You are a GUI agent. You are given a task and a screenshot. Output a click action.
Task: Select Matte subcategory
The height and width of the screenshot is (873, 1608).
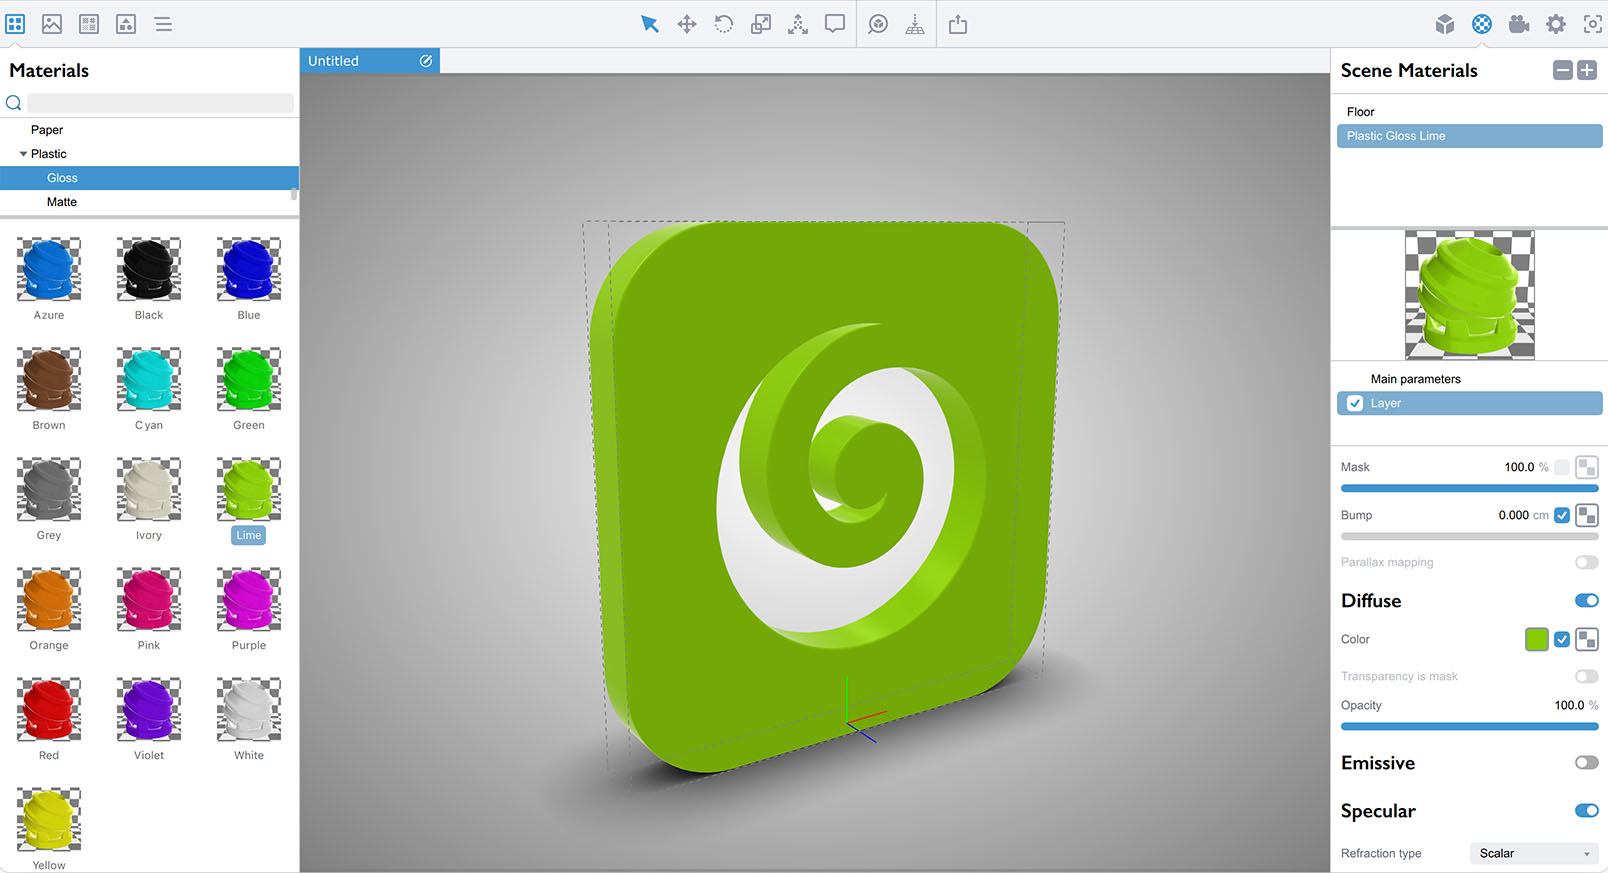pyautogui.click(x=149, y=202)
